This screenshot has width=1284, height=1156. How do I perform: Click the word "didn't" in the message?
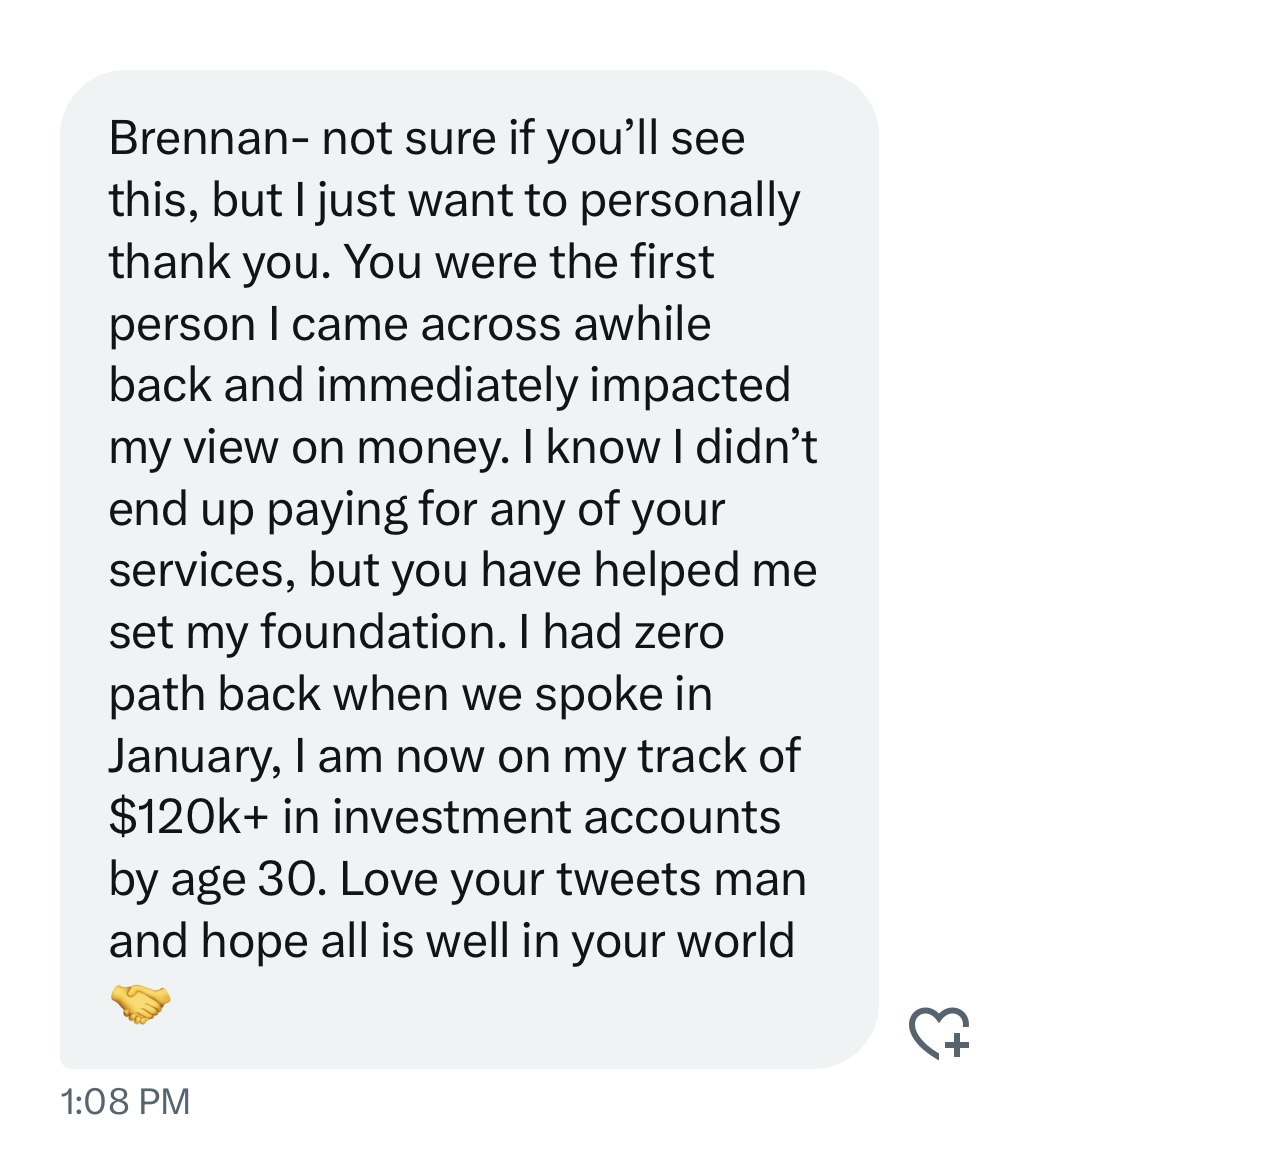tap(756, 447)
